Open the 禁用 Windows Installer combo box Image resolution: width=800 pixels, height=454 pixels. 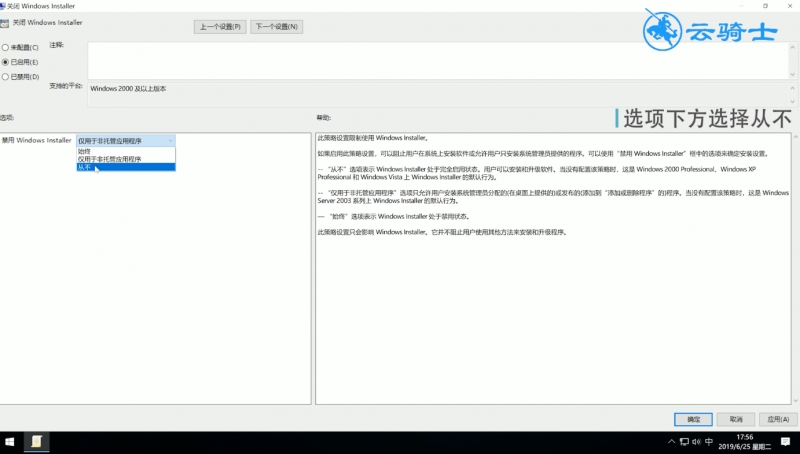point(126,140)
